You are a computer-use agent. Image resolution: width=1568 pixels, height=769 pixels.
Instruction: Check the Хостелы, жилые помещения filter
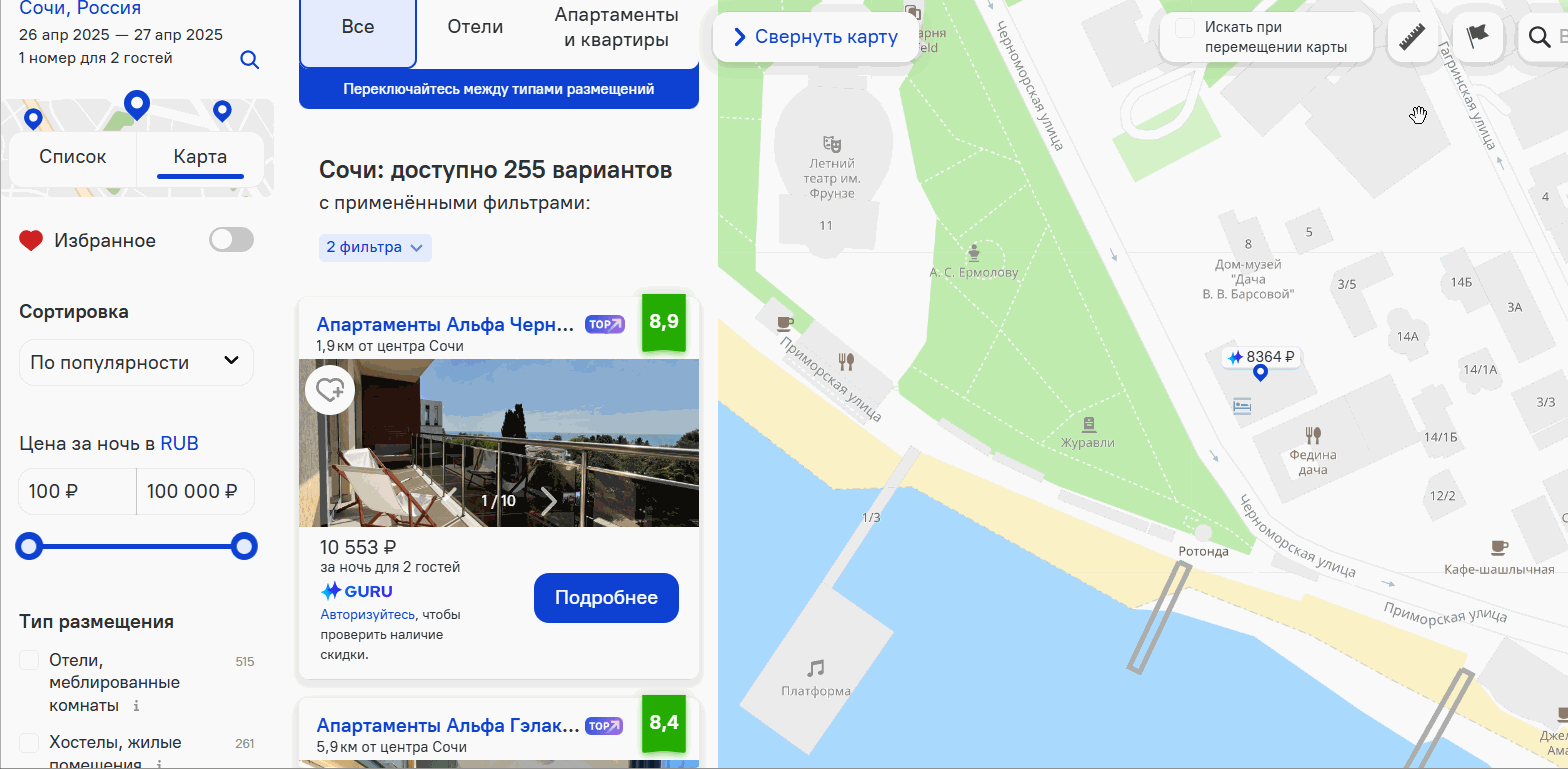(29, 743)
